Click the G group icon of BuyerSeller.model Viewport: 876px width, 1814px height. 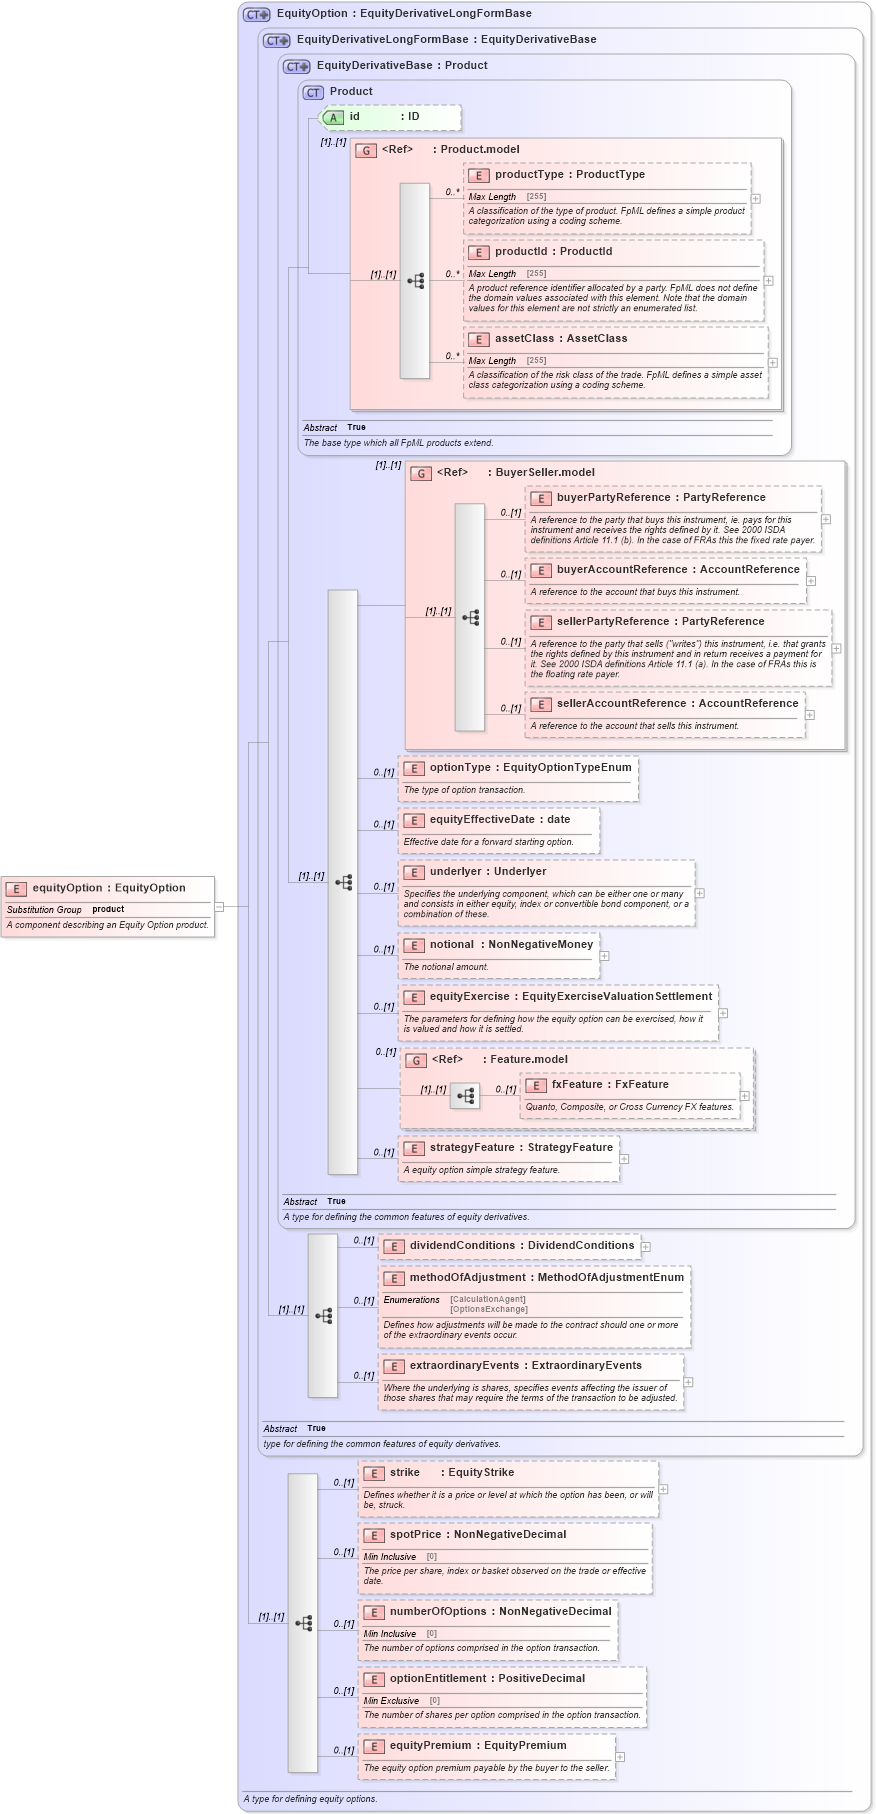421,473
